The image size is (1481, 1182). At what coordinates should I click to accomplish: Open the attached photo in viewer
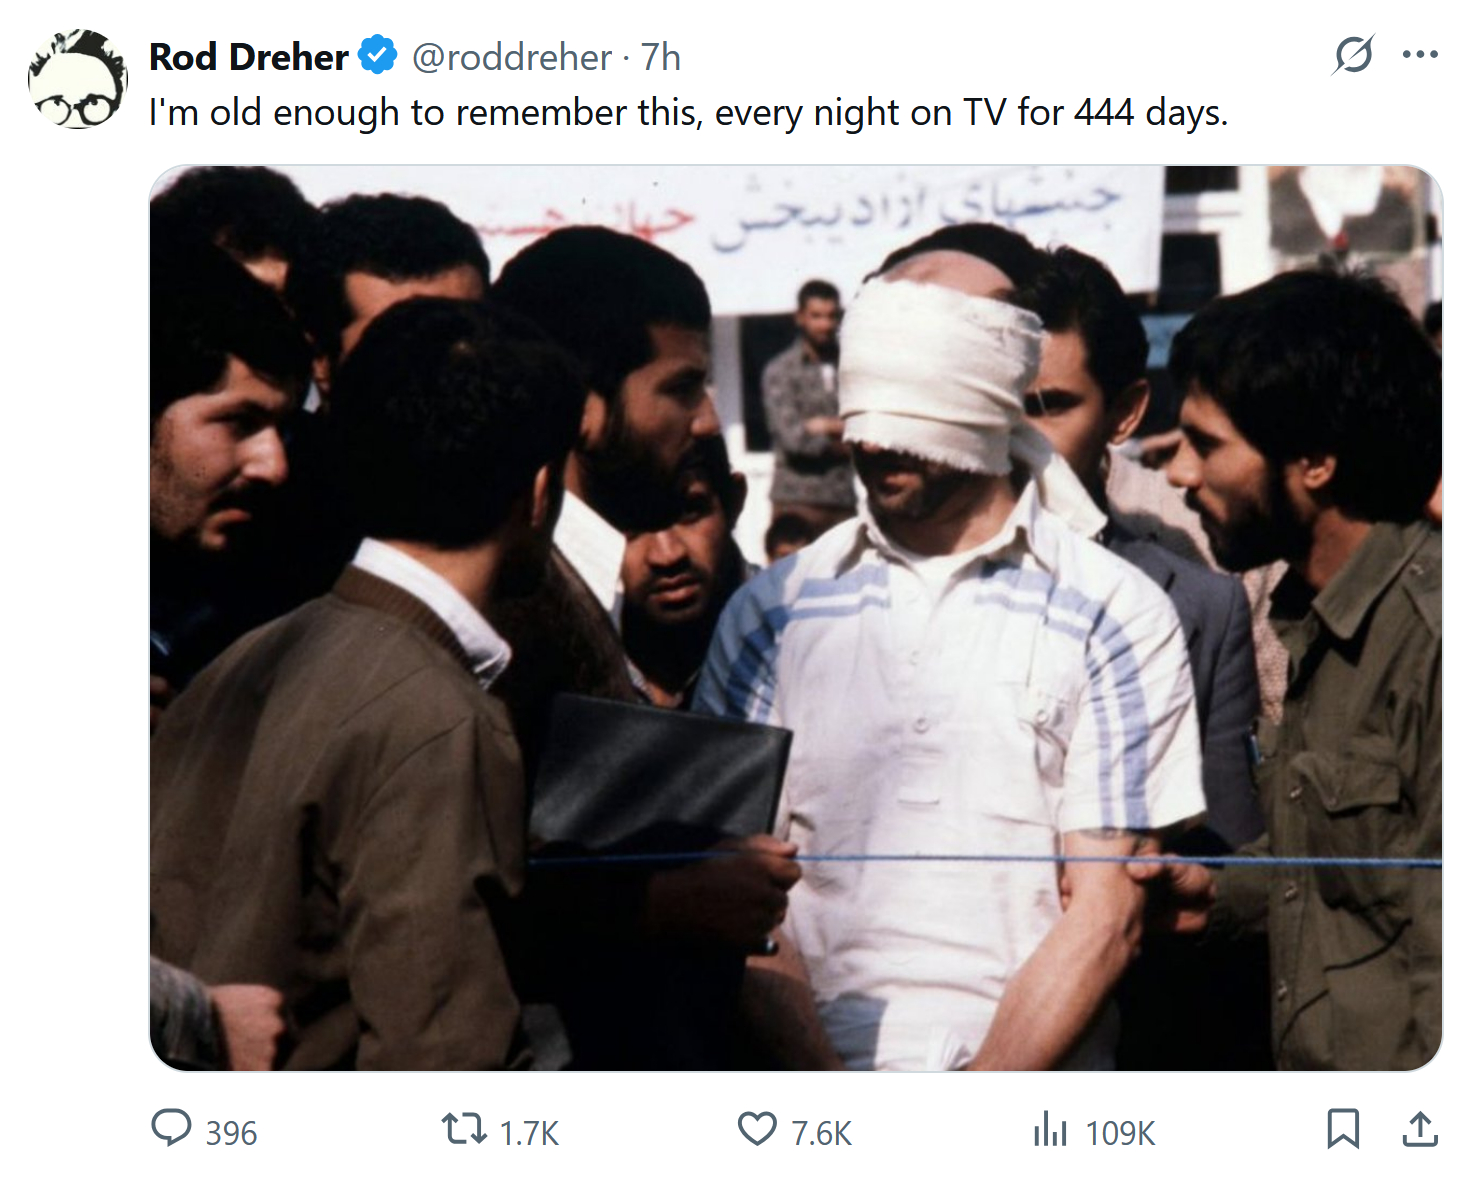(x=796, y=618)
